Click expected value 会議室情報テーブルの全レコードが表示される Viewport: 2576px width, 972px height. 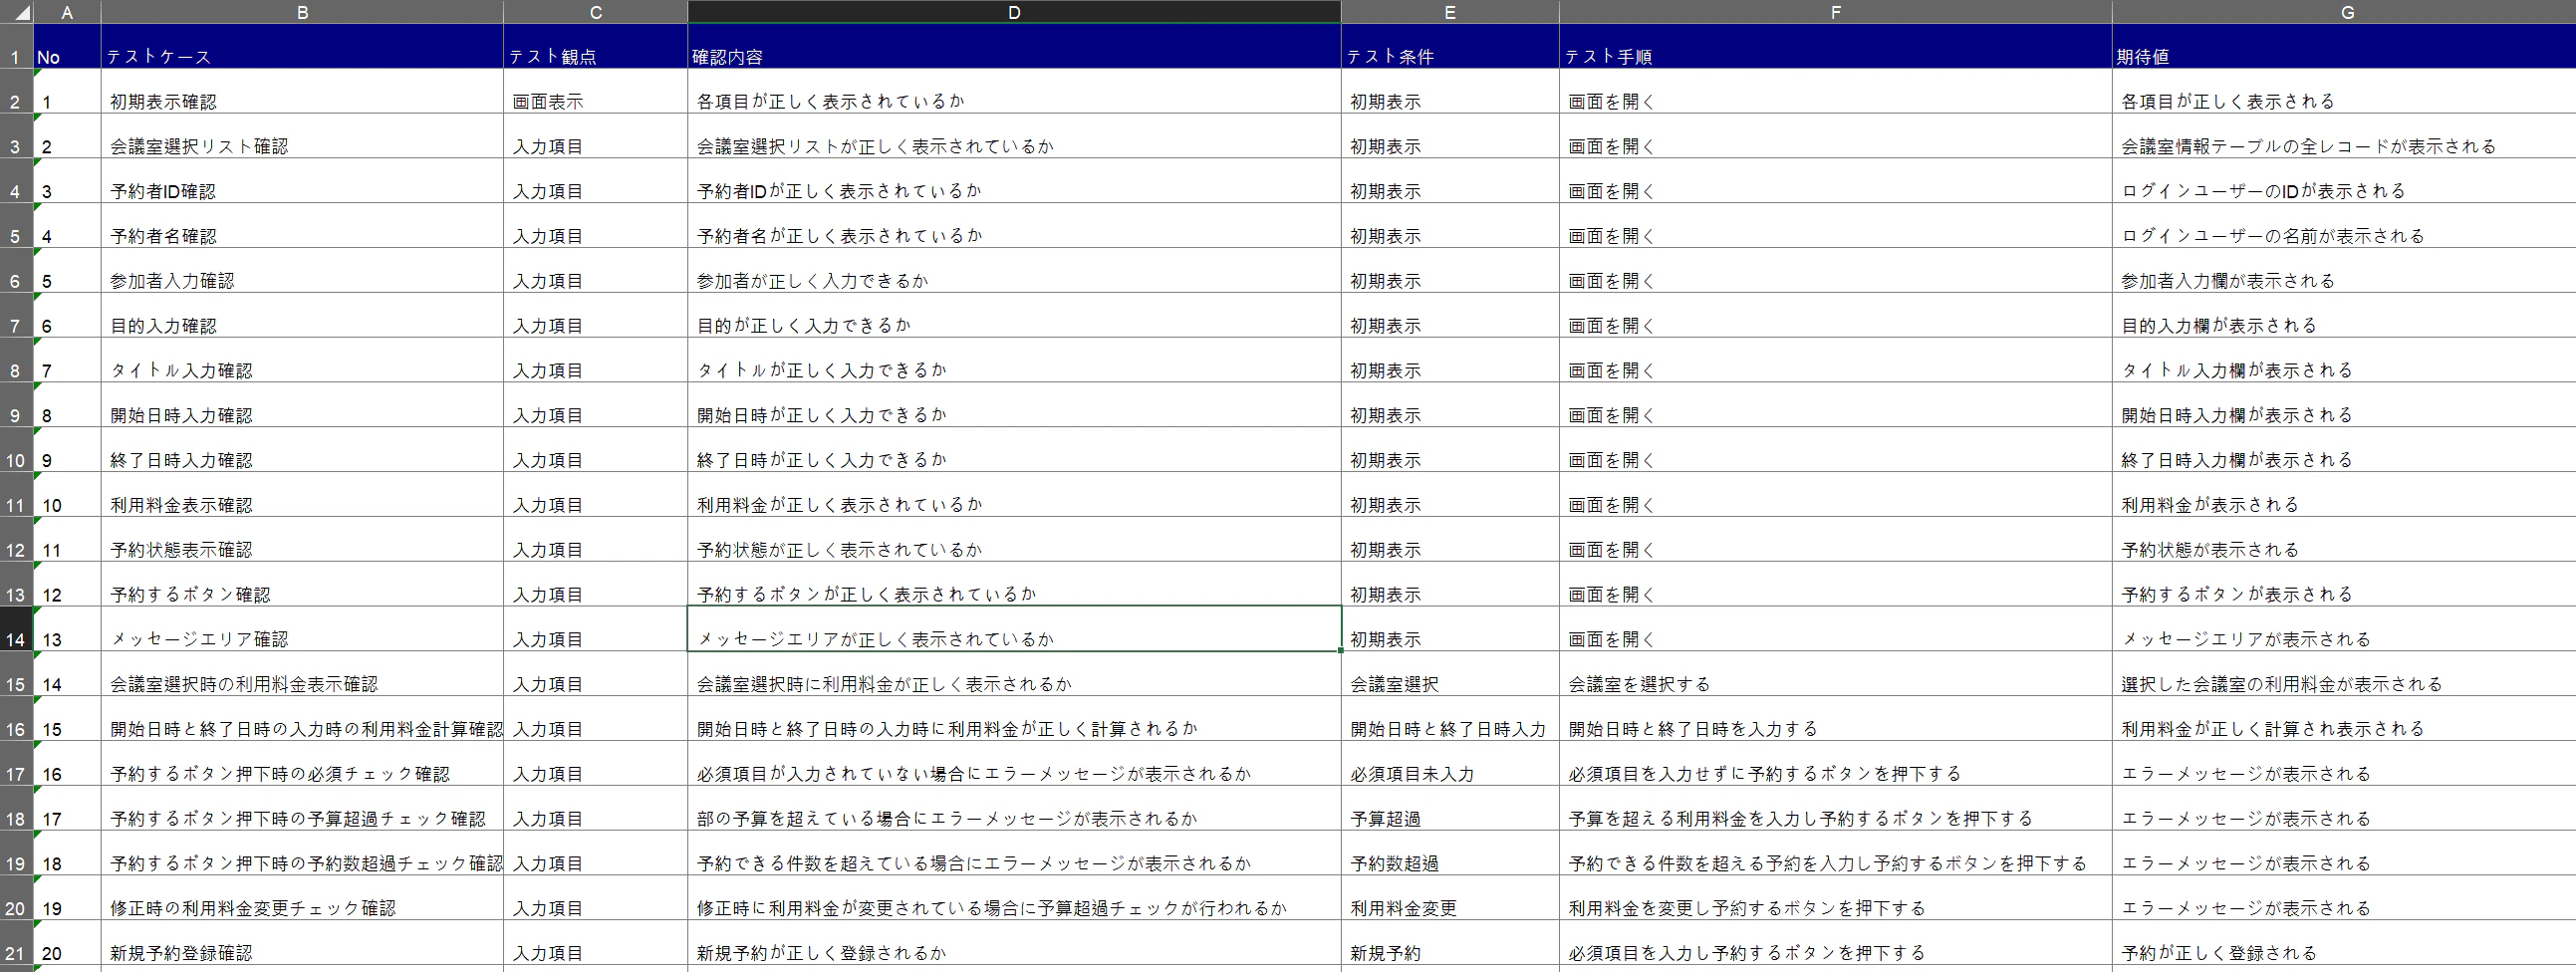(2344, 136)
